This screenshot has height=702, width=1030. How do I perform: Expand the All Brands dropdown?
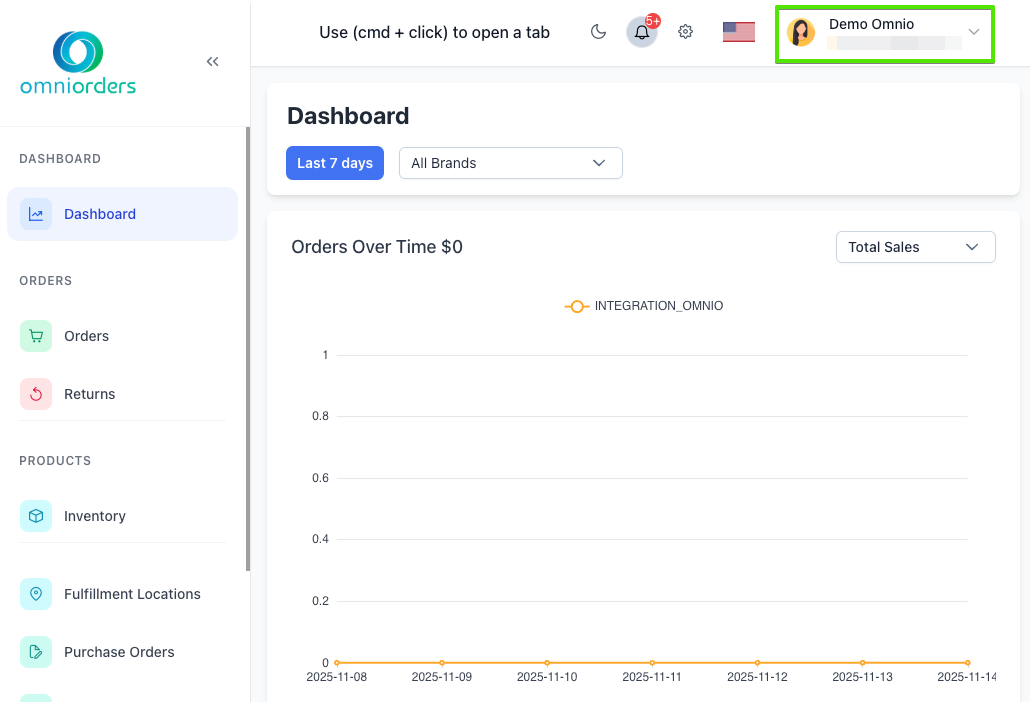coord(510,163)
